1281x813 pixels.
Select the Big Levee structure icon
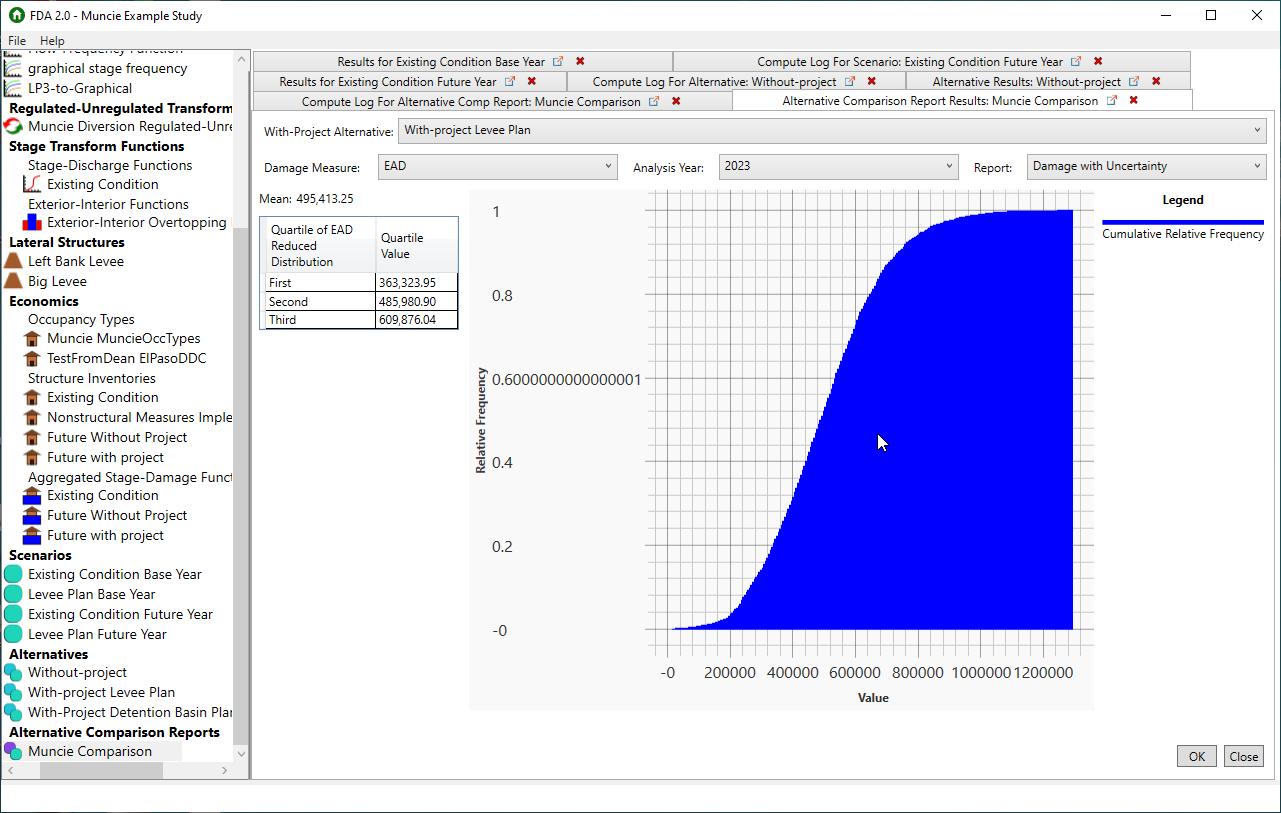[x=16, y=281]
